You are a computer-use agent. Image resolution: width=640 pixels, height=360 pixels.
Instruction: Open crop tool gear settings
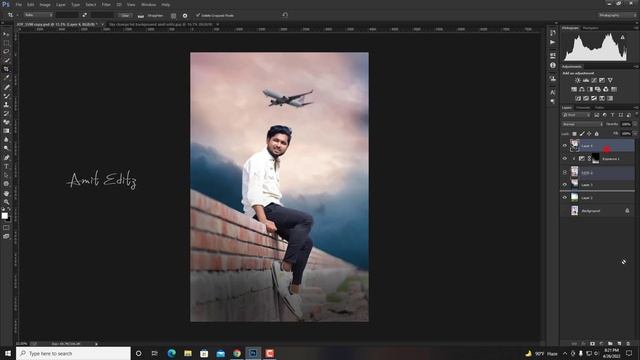(185, 16)
